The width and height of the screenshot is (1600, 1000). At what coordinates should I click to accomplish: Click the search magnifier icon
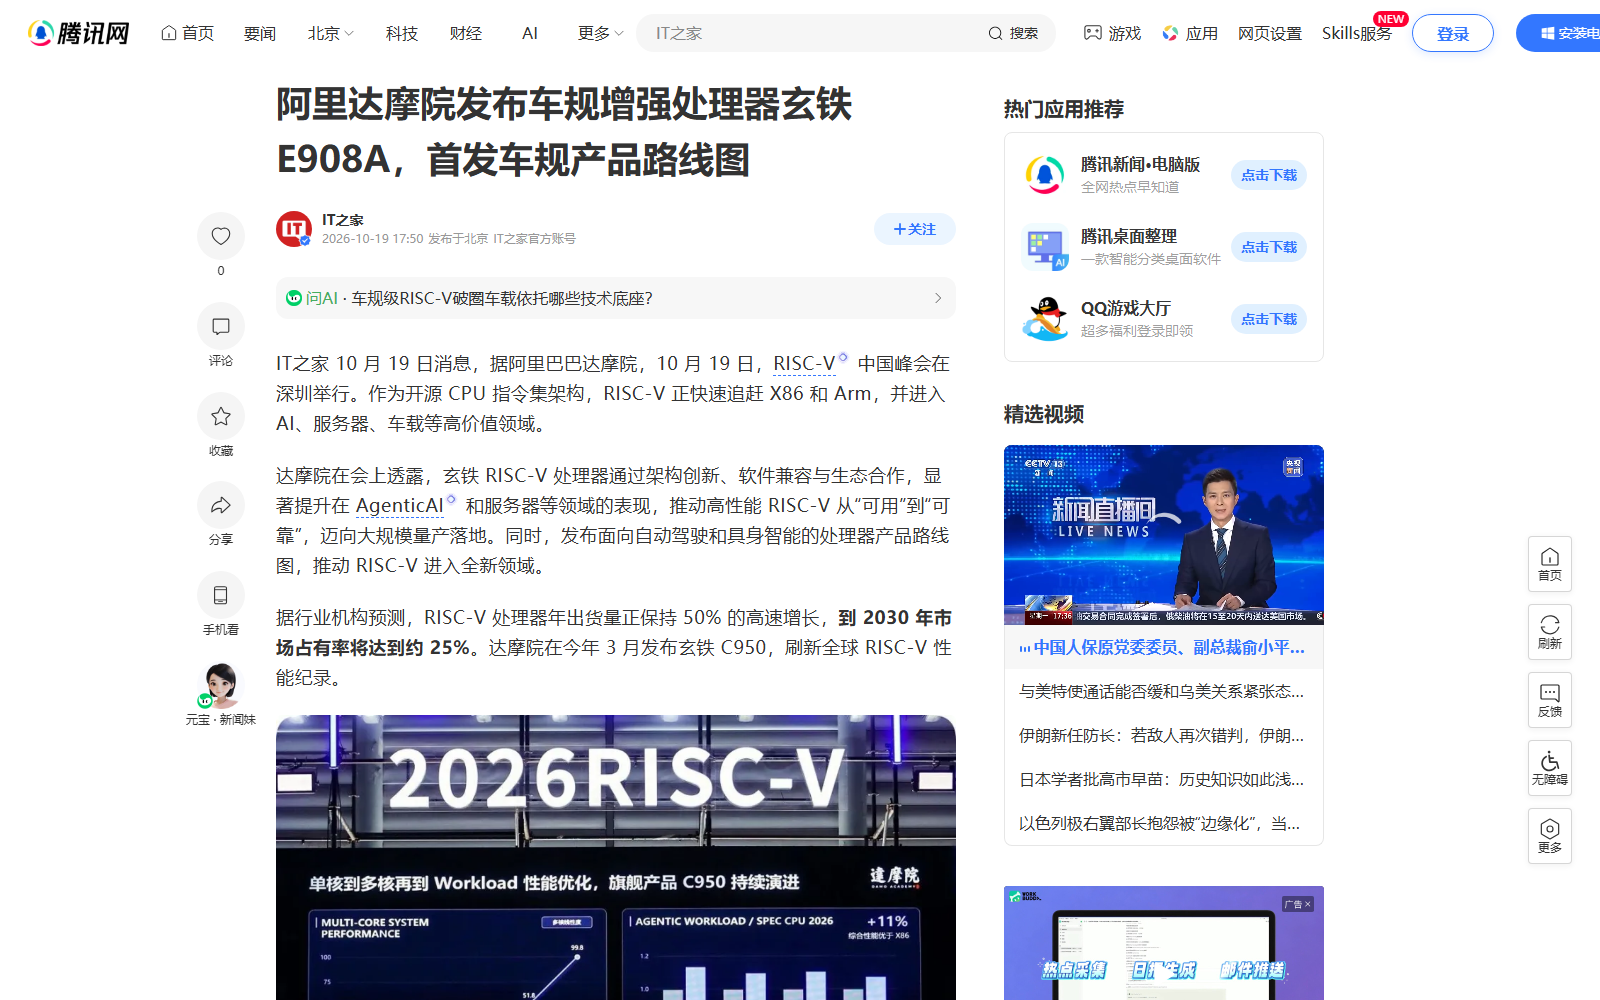click(x=995, y=33)
